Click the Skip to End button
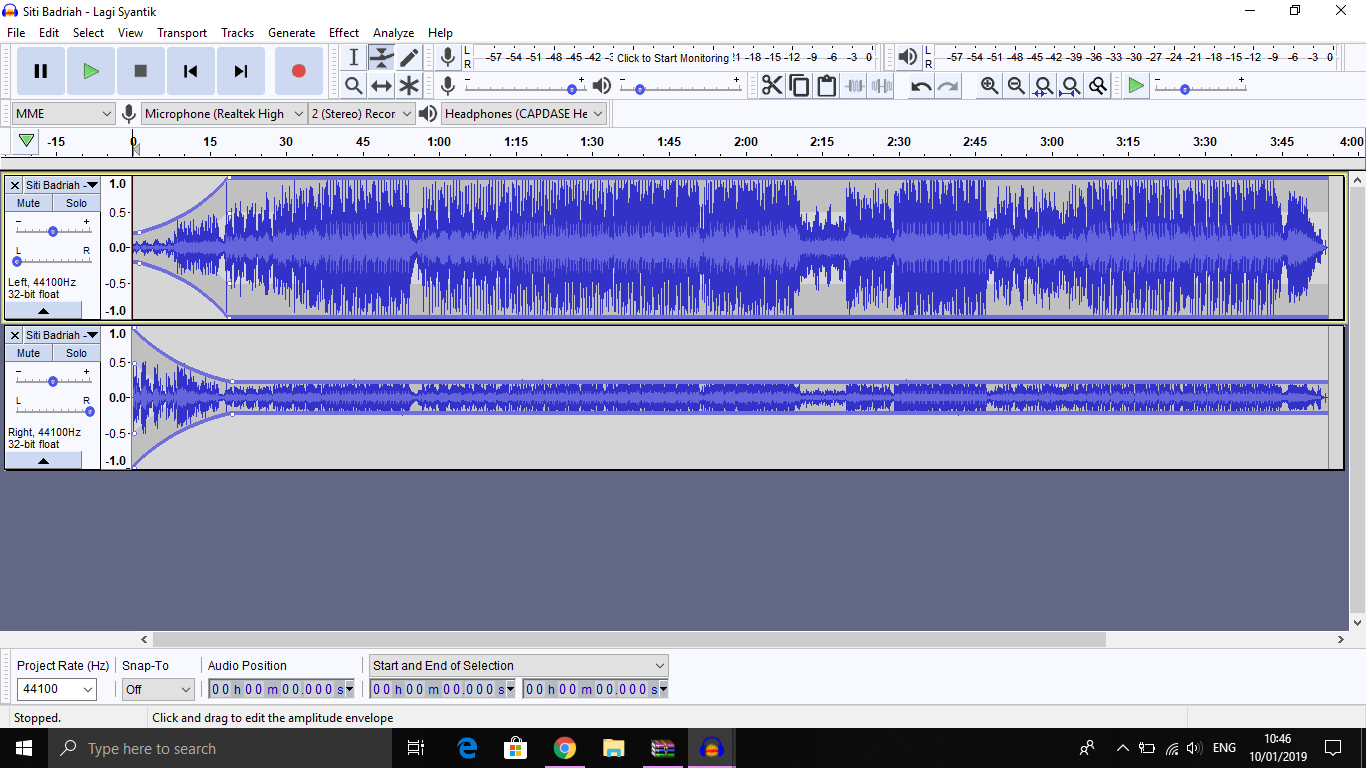This screenshot has height=768, width=1366. tap(241, 71)
